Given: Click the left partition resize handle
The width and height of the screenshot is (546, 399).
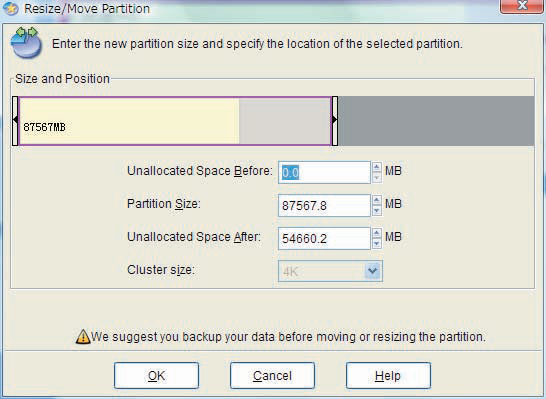Looking at the screenshot, I should [x=15, y=121].
